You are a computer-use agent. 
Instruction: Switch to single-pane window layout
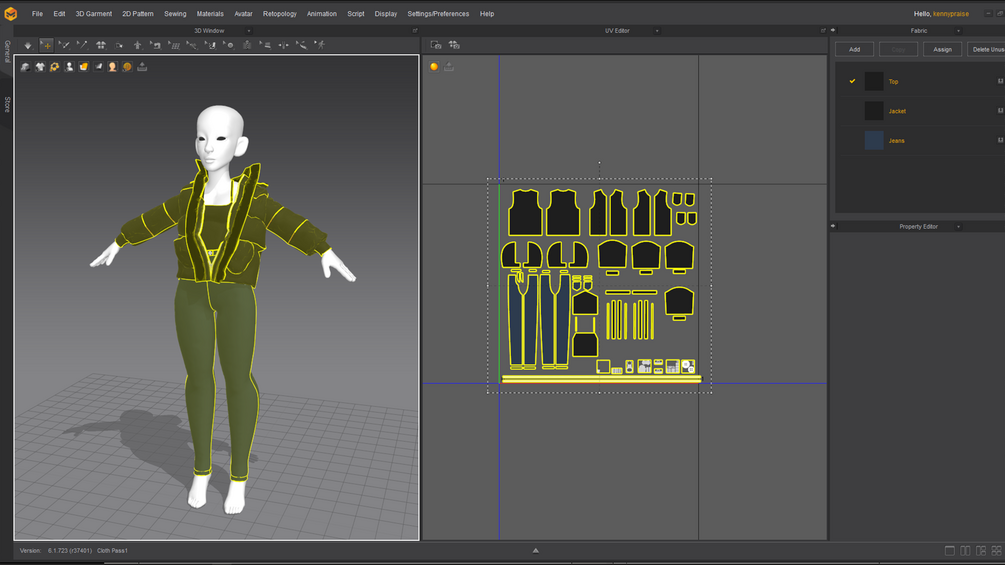pos(949,551)
